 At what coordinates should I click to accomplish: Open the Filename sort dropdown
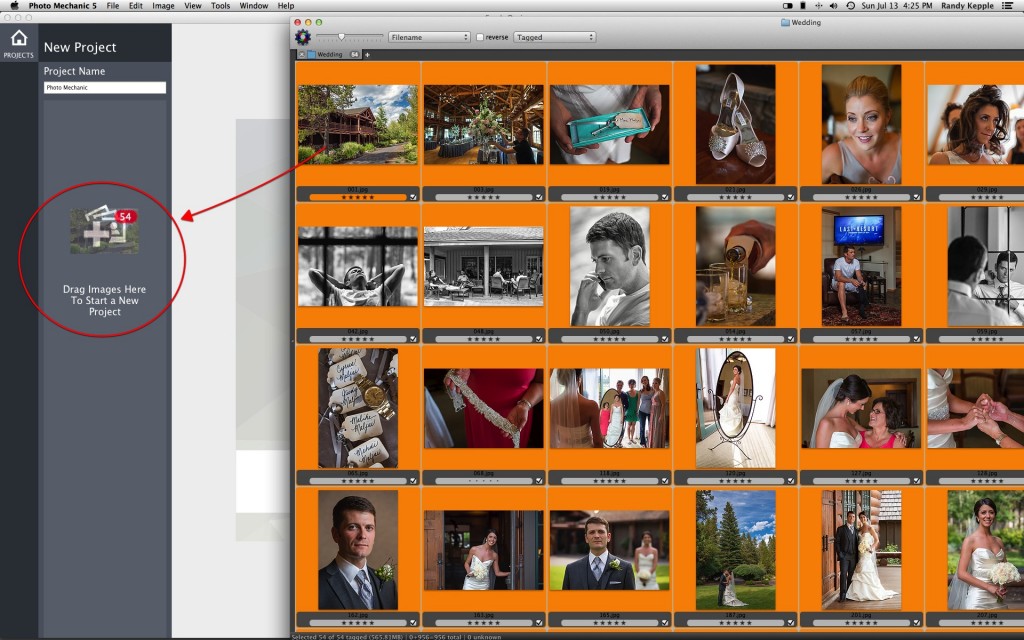(429, 37)
